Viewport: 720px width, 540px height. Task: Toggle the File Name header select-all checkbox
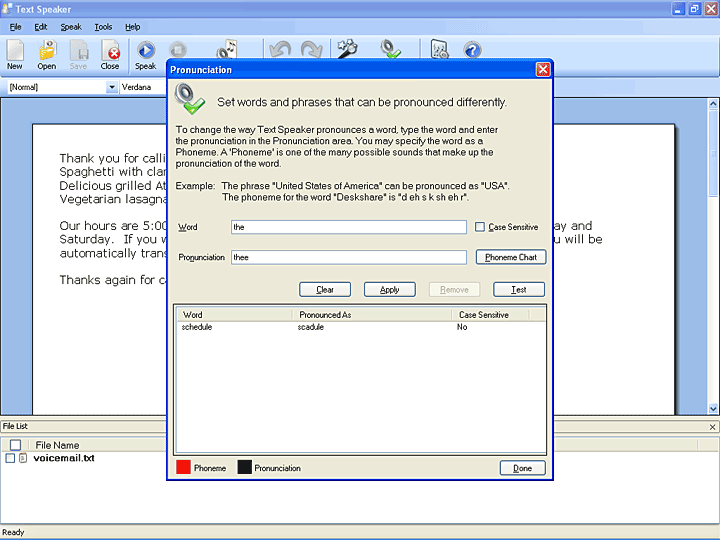click(x=16, y=444)
